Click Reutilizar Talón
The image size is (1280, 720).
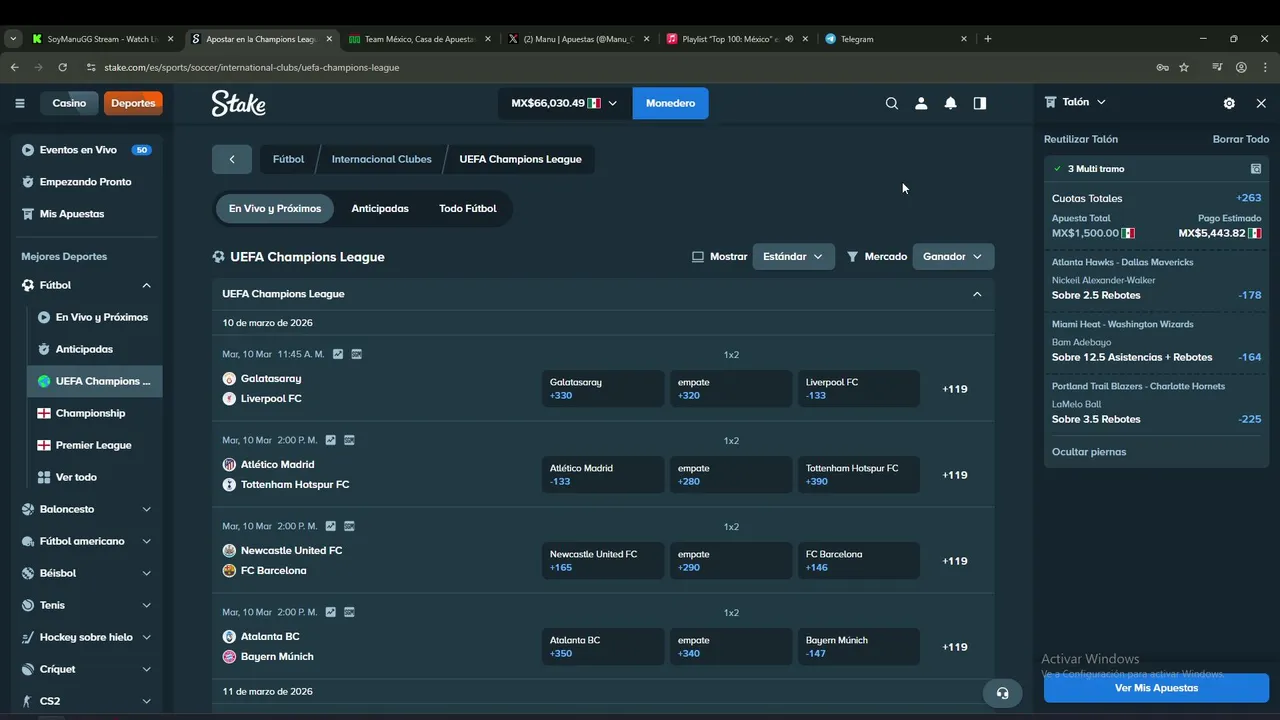(x=1081, y=139)
